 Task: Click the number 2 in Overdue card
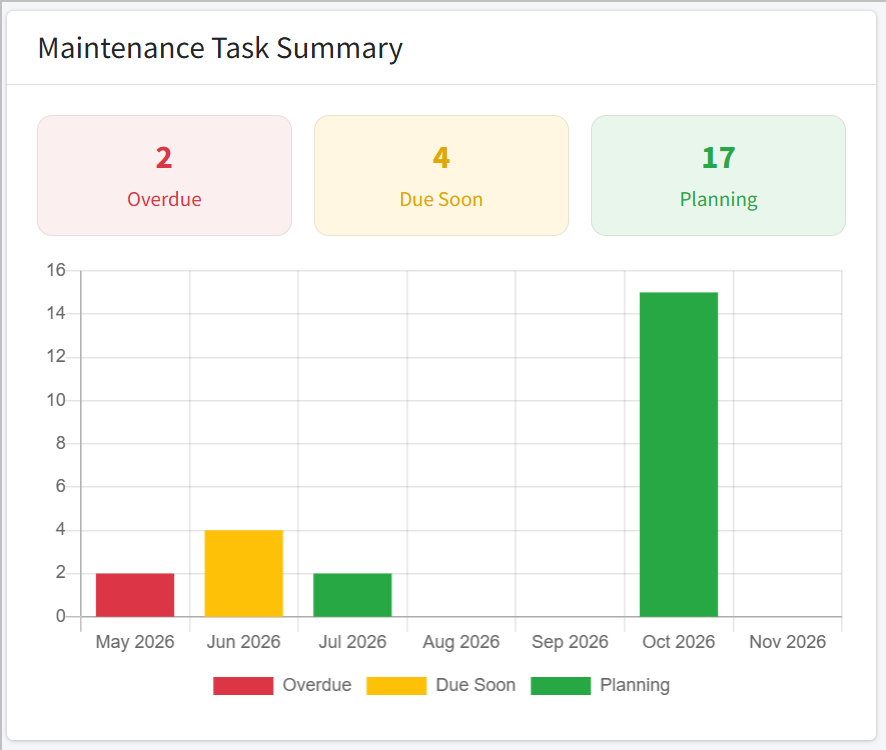164,158
